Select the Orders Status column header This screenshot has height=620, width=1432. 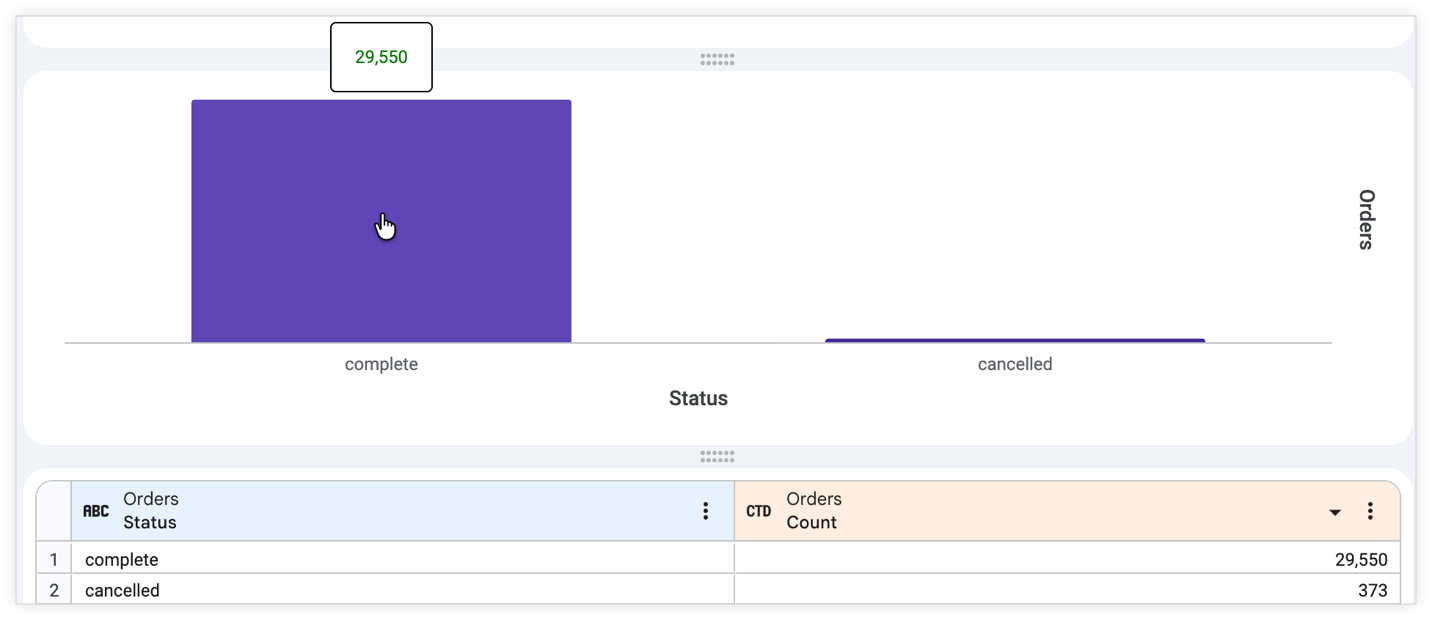403,511
